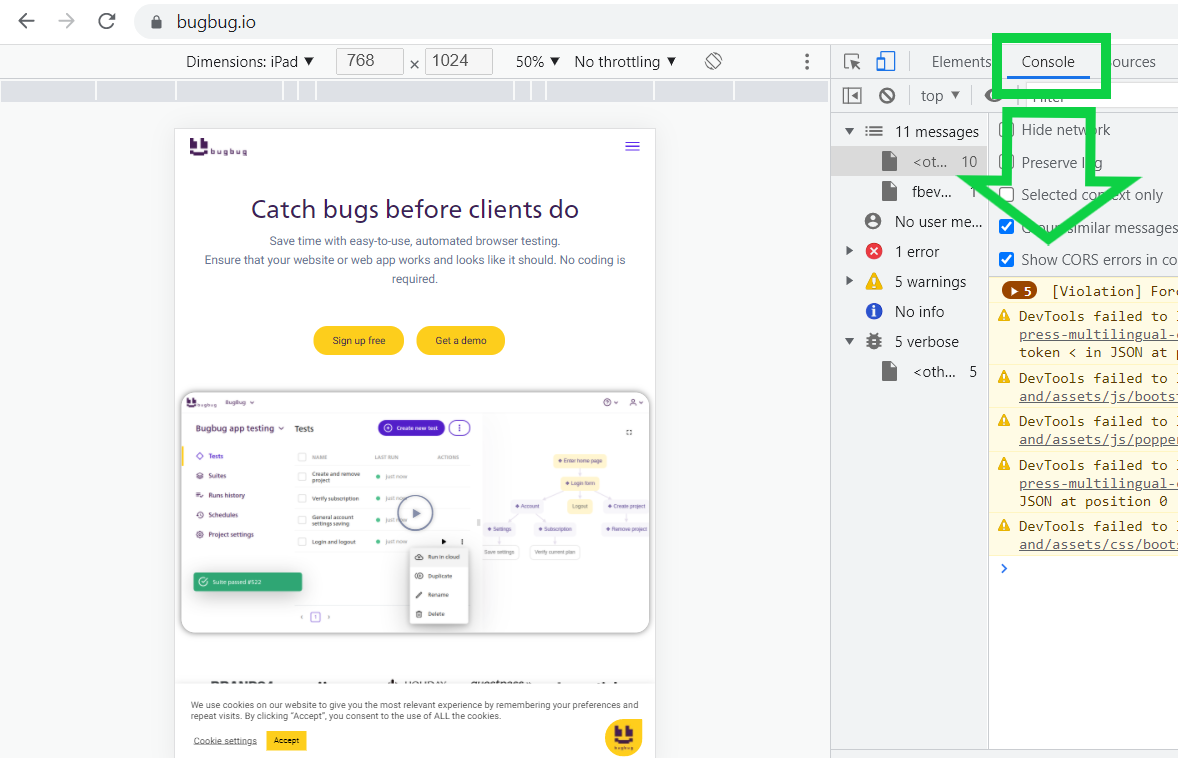Click the yellow bugbug chat bubble
This screenshot has height=758, width=1178.
624,736
